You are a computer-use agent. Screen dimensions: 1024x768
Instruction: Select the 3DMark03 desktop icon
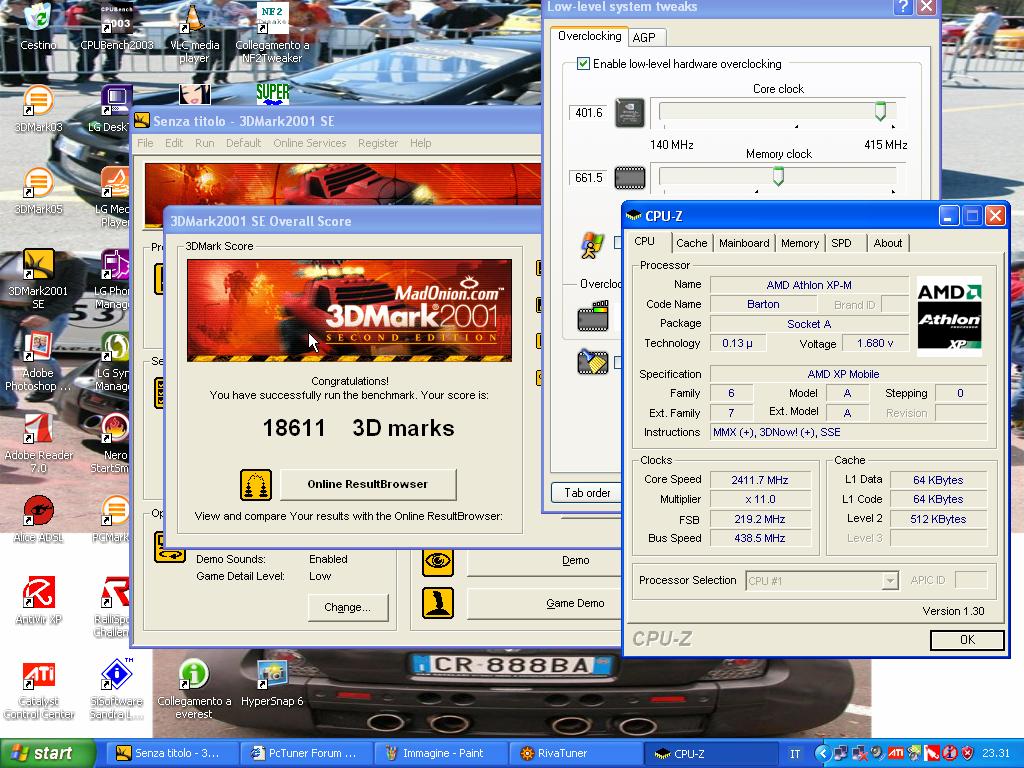(38, 108)
